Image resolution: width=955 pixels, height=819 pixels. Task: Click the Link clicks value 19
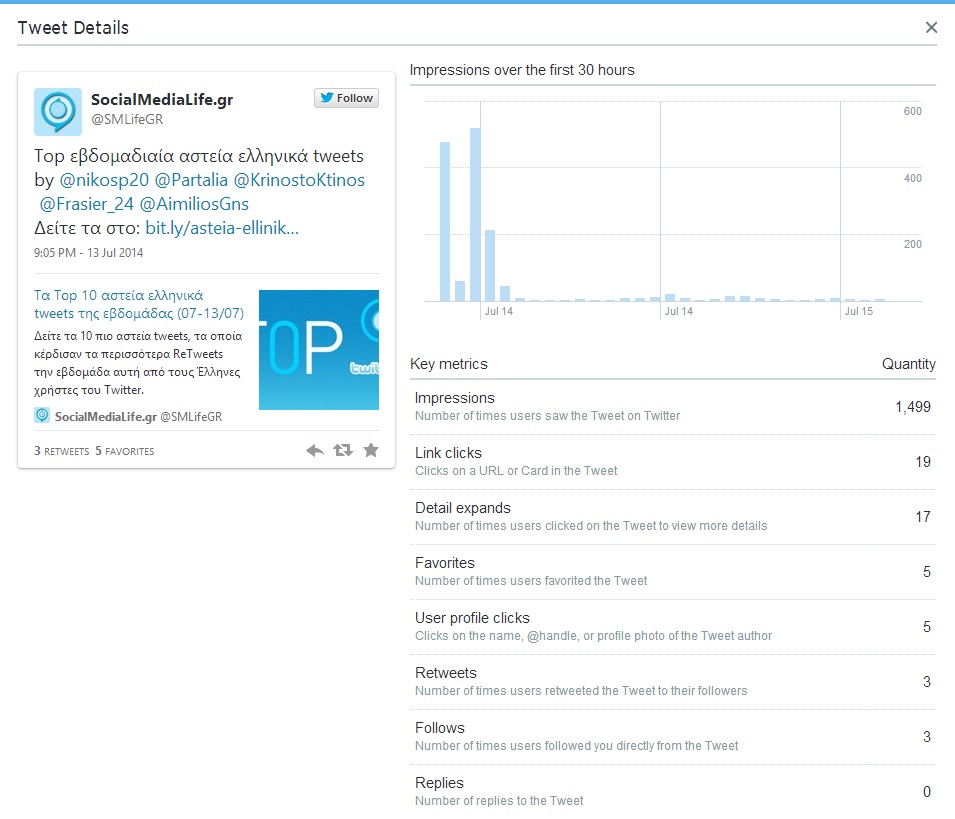click(923, 462)
